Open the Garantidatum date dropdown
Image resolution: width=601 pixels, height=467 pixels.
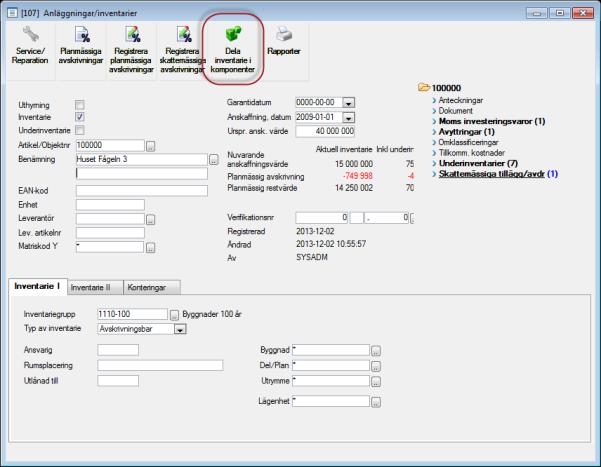click(x=348, y=103)
